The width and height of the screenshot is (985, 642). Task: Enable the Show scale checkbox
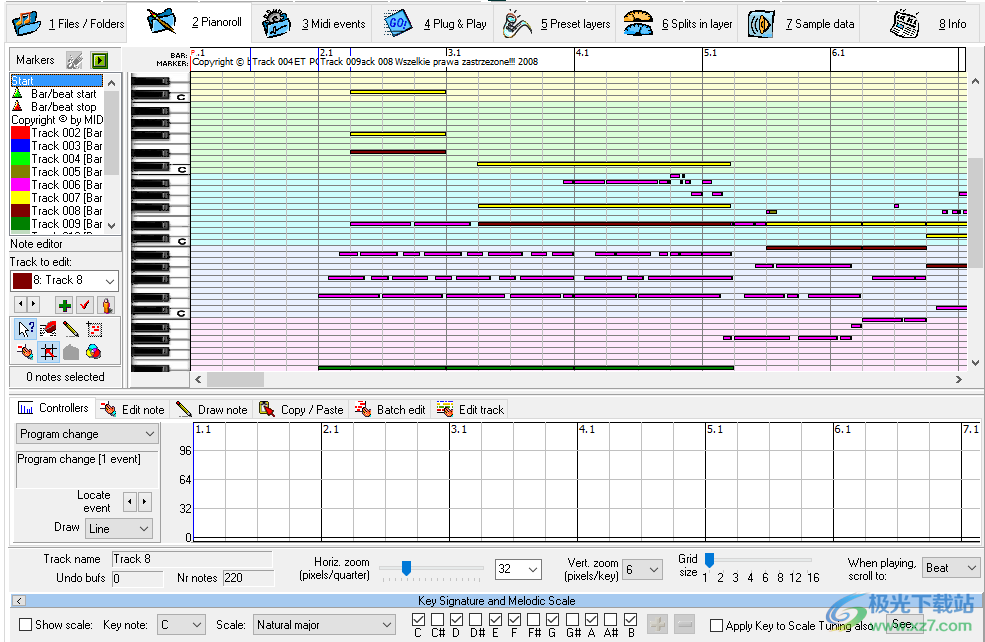26,625
